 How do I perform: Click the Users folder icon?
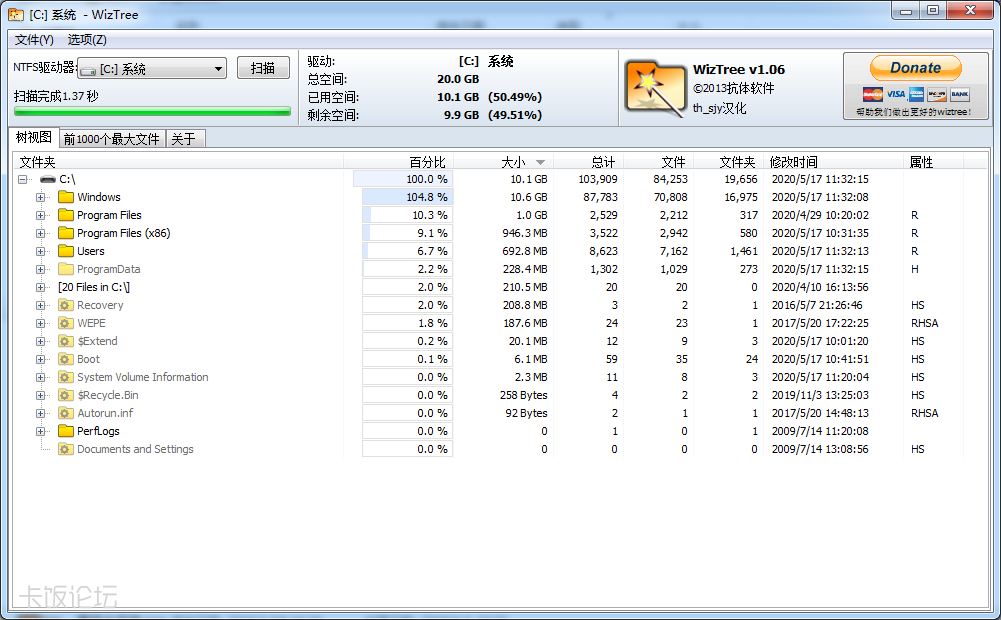coord(66,251)
